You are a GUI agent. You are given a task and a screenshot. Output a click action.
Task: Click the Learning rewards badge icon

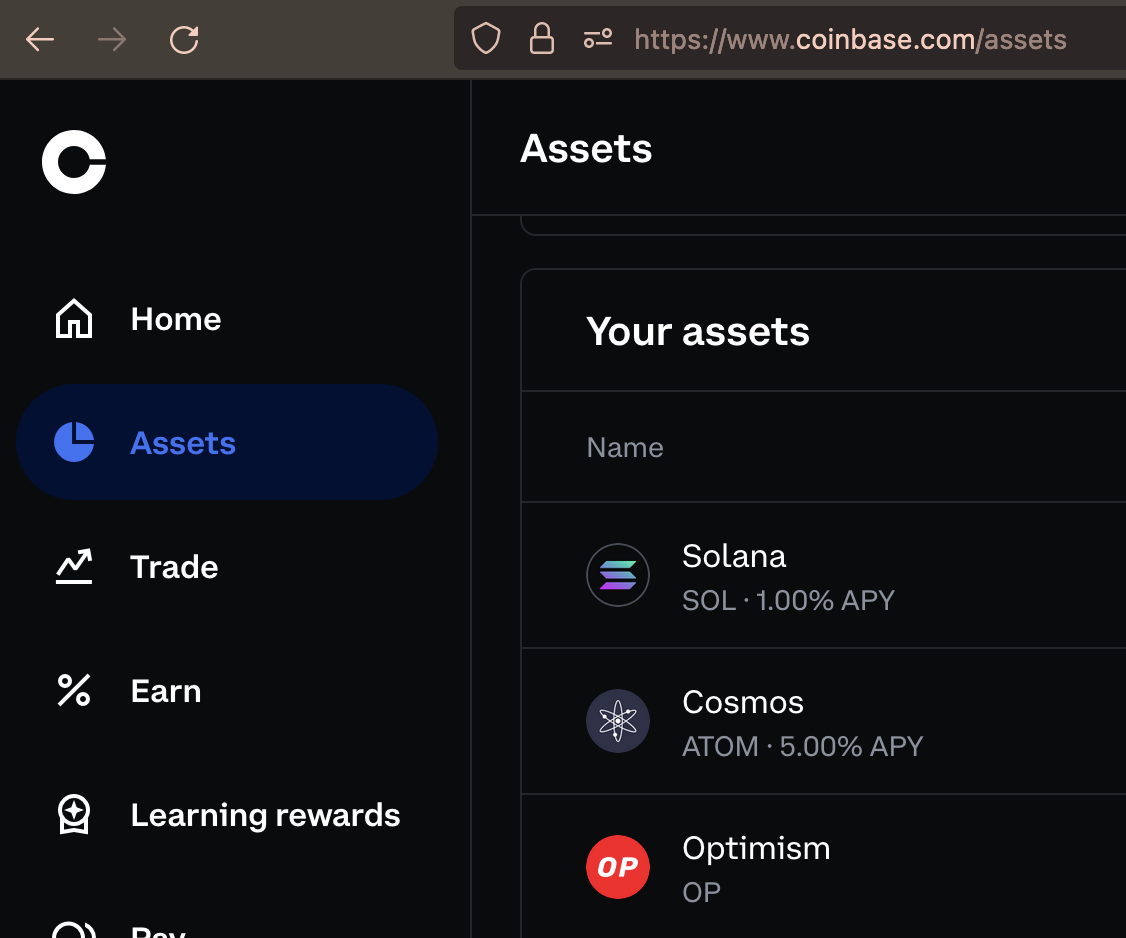[x=74, y=814]
